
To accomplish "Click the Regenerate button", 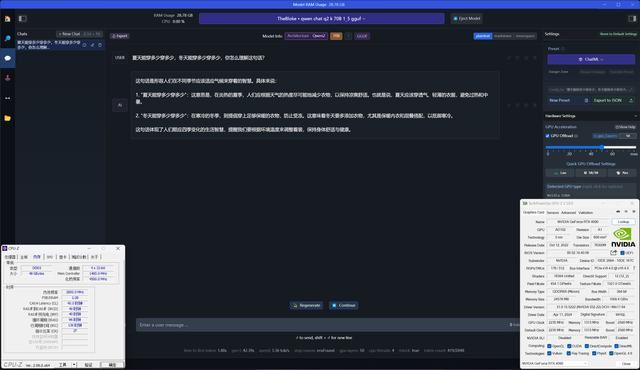I will pyautogui.click(x=306, y=305).
